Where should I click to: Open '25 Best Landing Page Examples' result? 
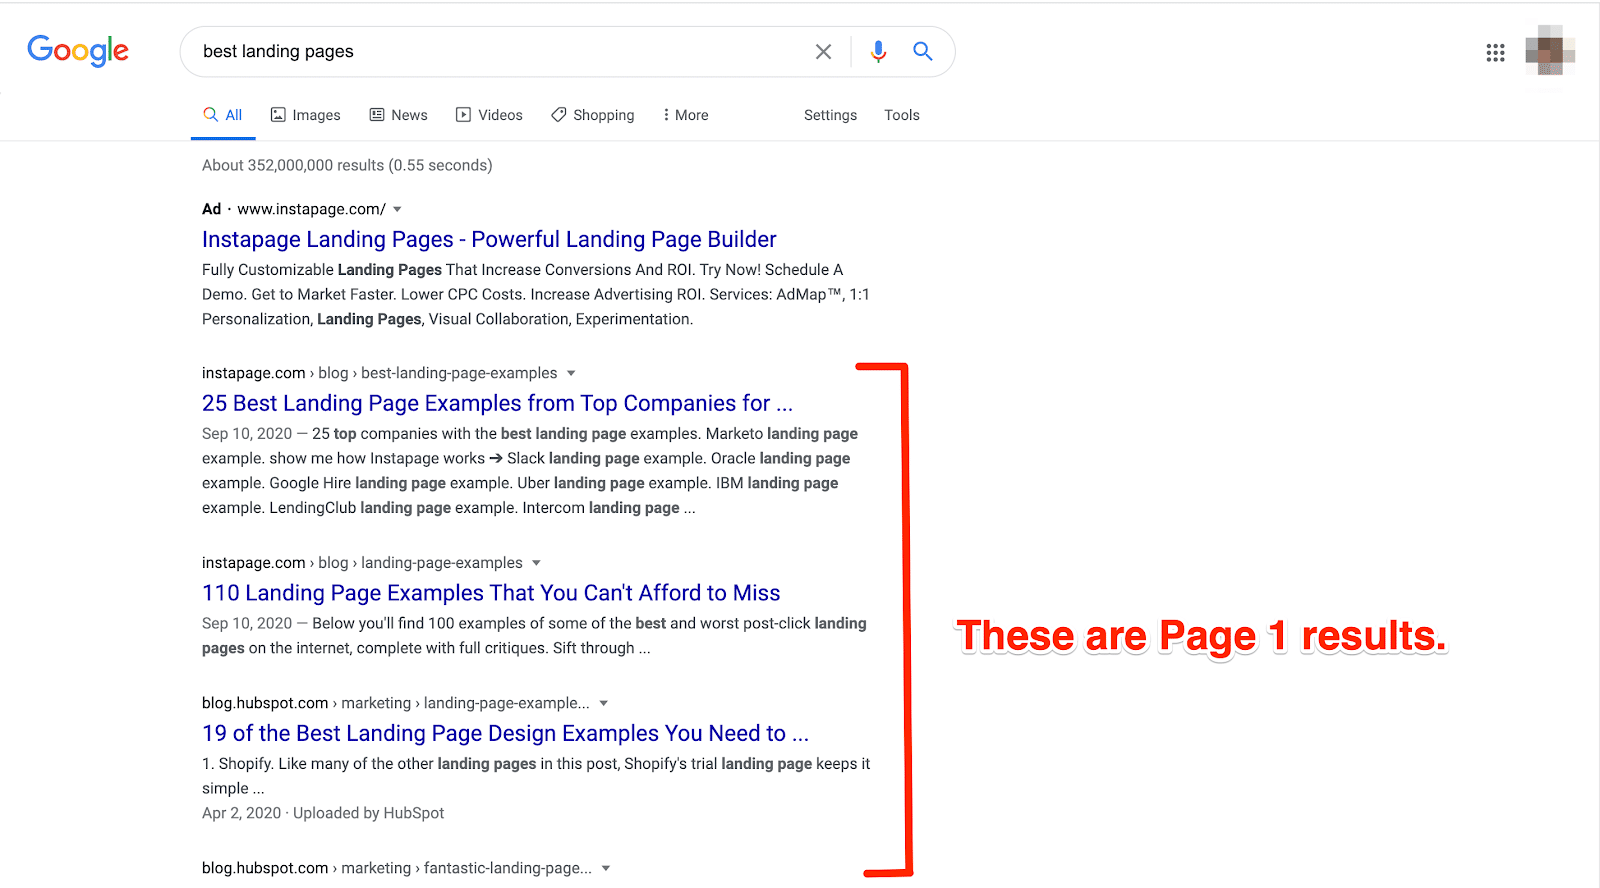tap(497, 403)
